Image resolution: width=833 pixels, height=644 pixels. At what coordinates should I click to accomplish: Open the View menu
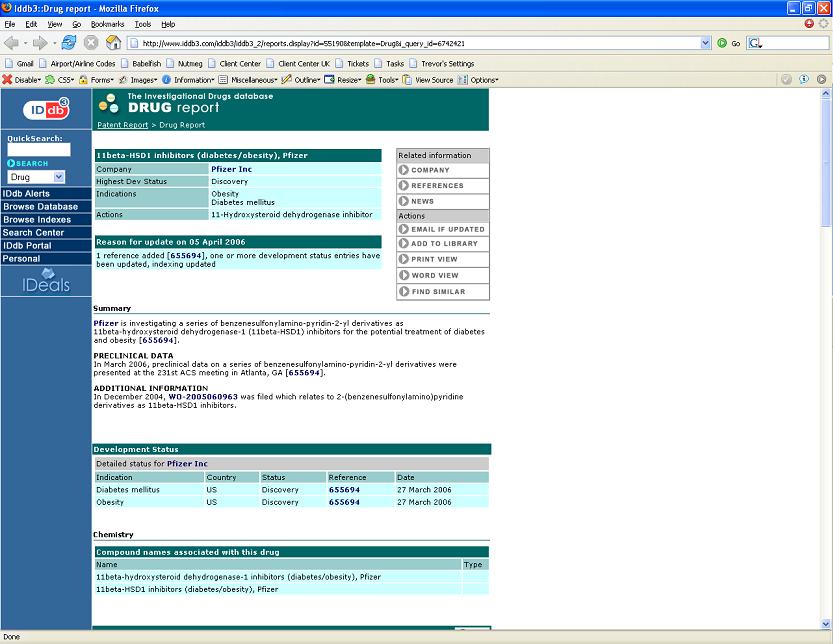(55, 24)
